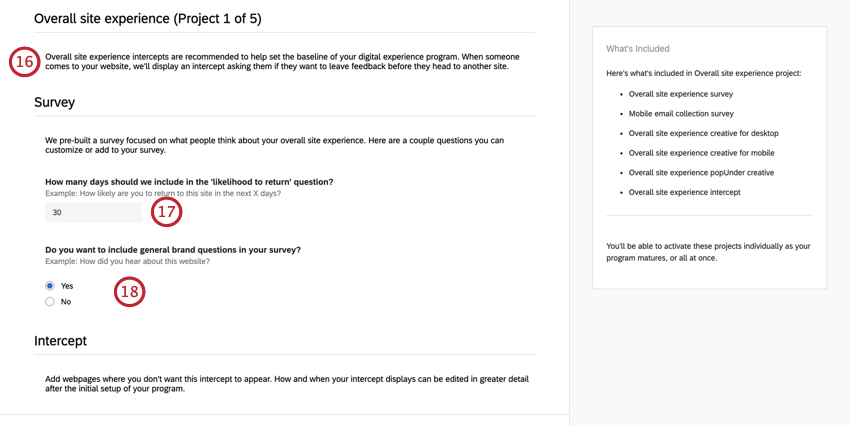850x425 pixels.
Task: Click the likelihood to return question label
Action: point(189,182)
